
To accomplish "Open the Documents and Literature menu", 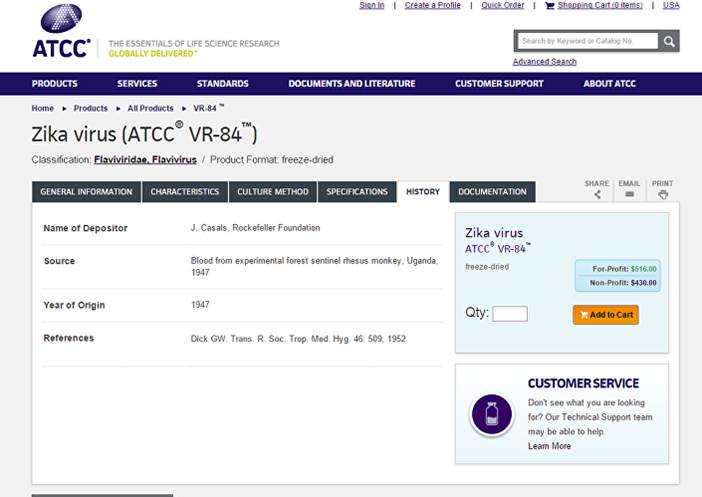I will pos(351,84).
